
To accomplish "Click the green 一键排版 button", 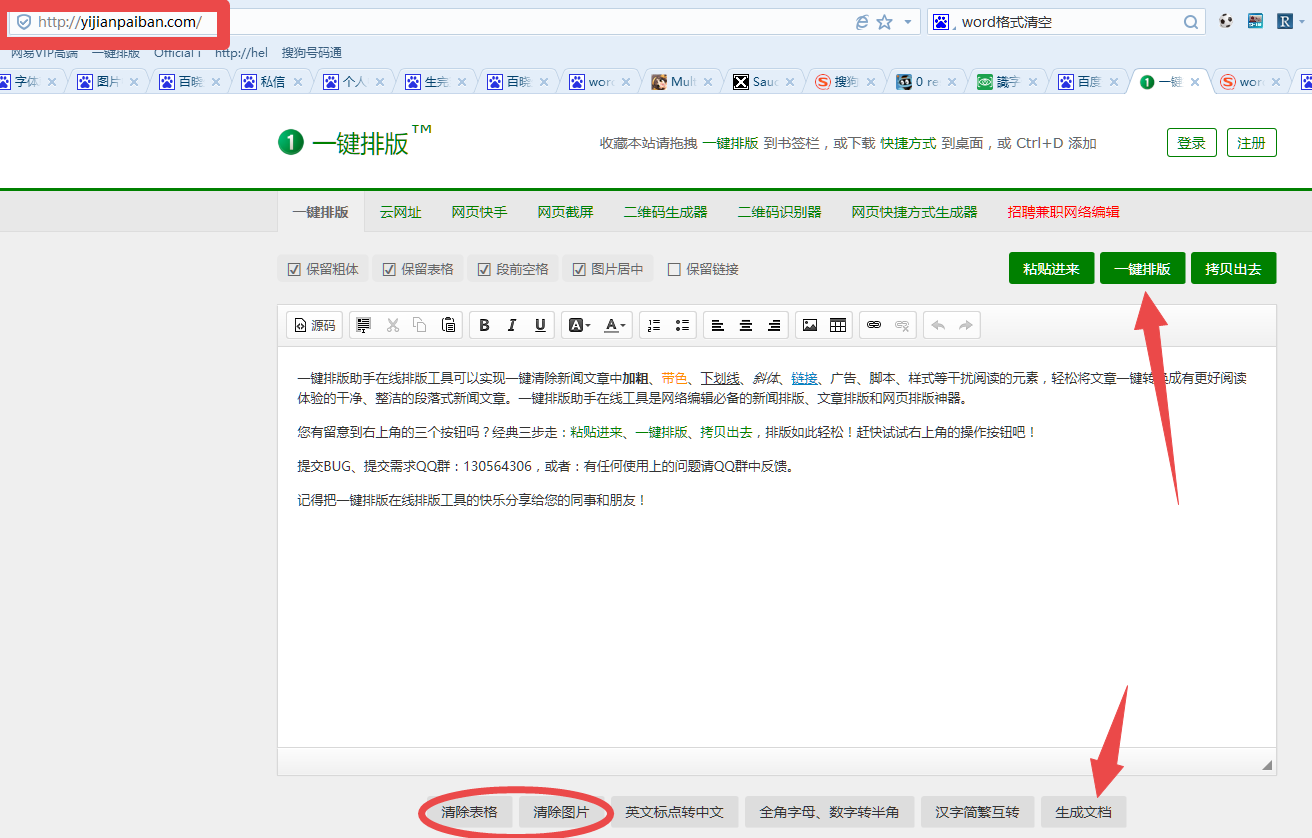I will 1142,269.
